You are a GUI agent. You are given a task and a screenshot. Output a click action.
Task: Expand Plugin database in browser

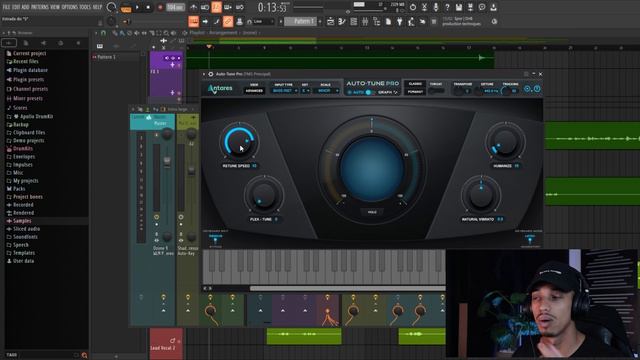(30, 70)
